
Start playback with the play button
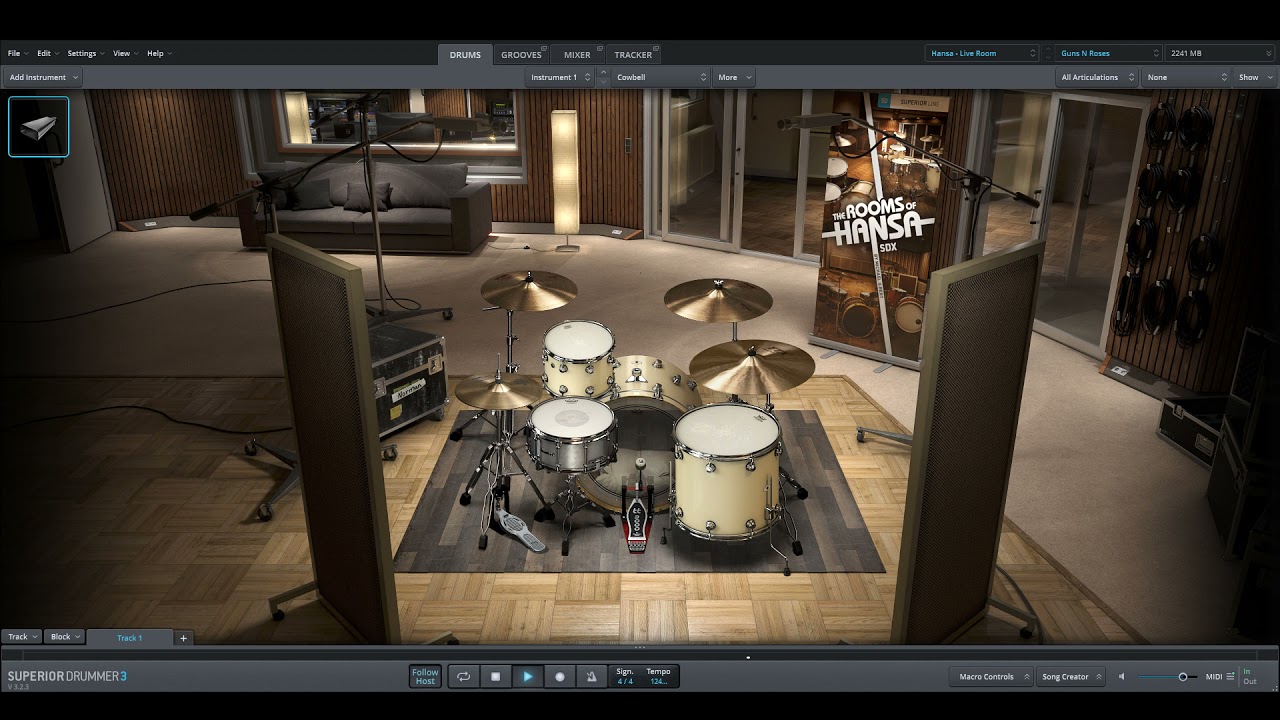click(528, 677)
